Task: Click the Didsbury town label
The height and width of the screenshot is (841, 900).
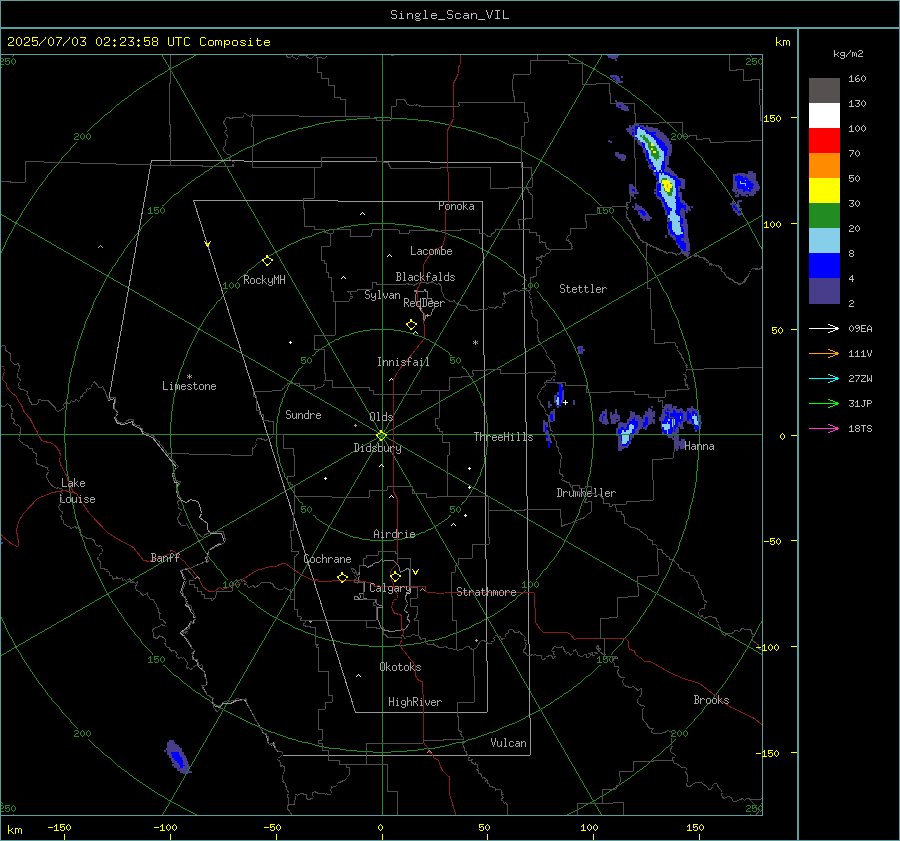Action: click(x=377, y=448)
